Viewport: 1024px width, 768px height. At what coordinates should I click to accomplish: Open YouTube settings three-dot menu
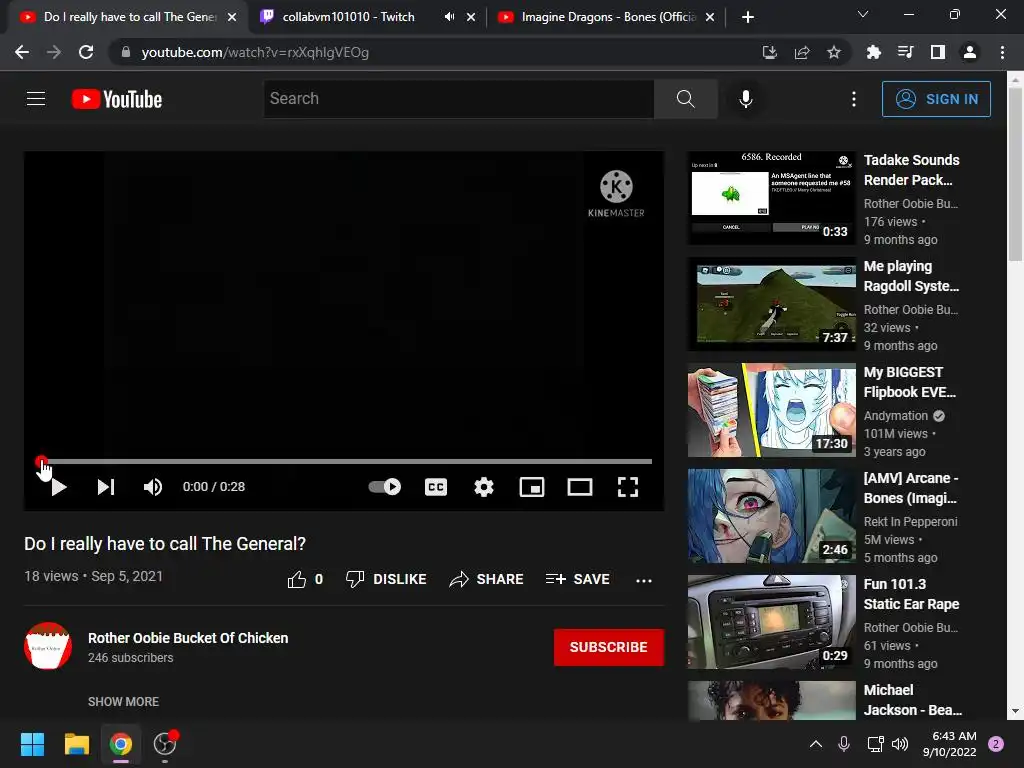[854, 99]
